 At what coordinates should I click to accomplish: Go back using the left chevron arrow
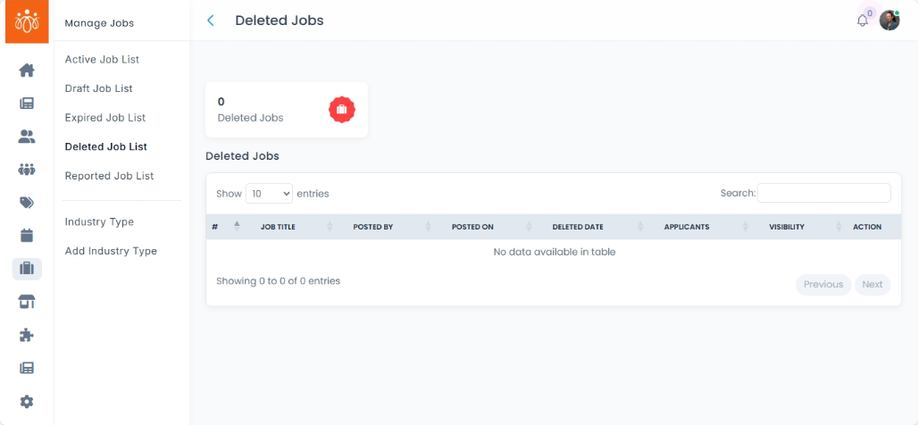tap(210, 20)
